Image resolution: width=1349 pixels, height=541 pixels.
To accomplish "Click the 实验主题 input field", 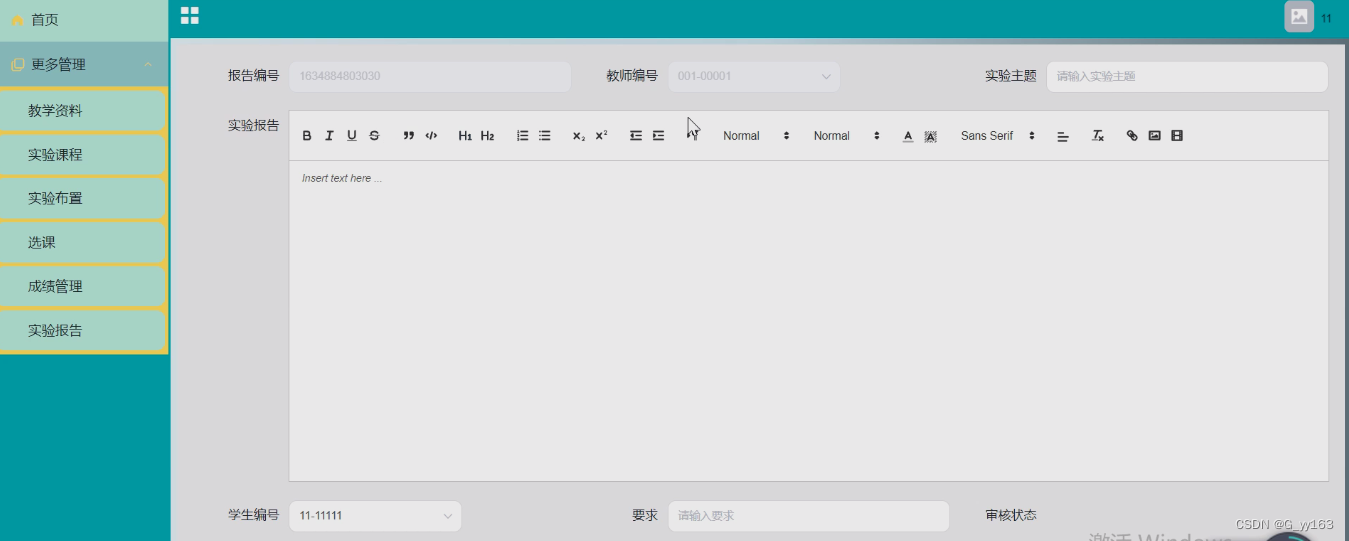I will pos(1187,77).
